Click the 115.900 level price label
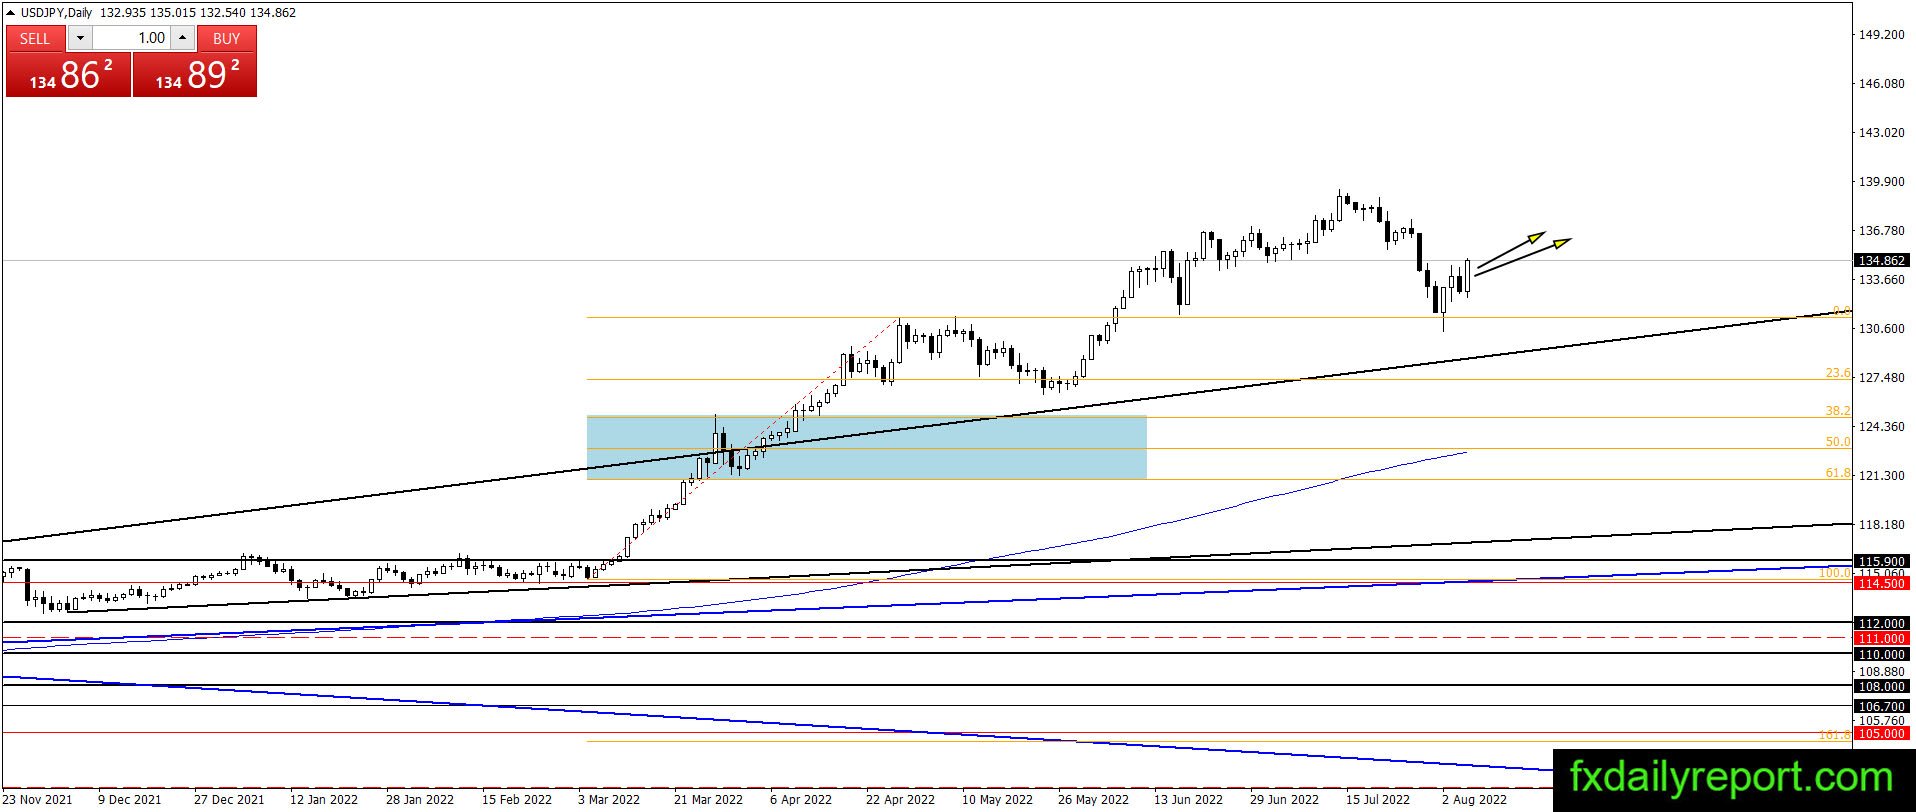 point(1881,561)
